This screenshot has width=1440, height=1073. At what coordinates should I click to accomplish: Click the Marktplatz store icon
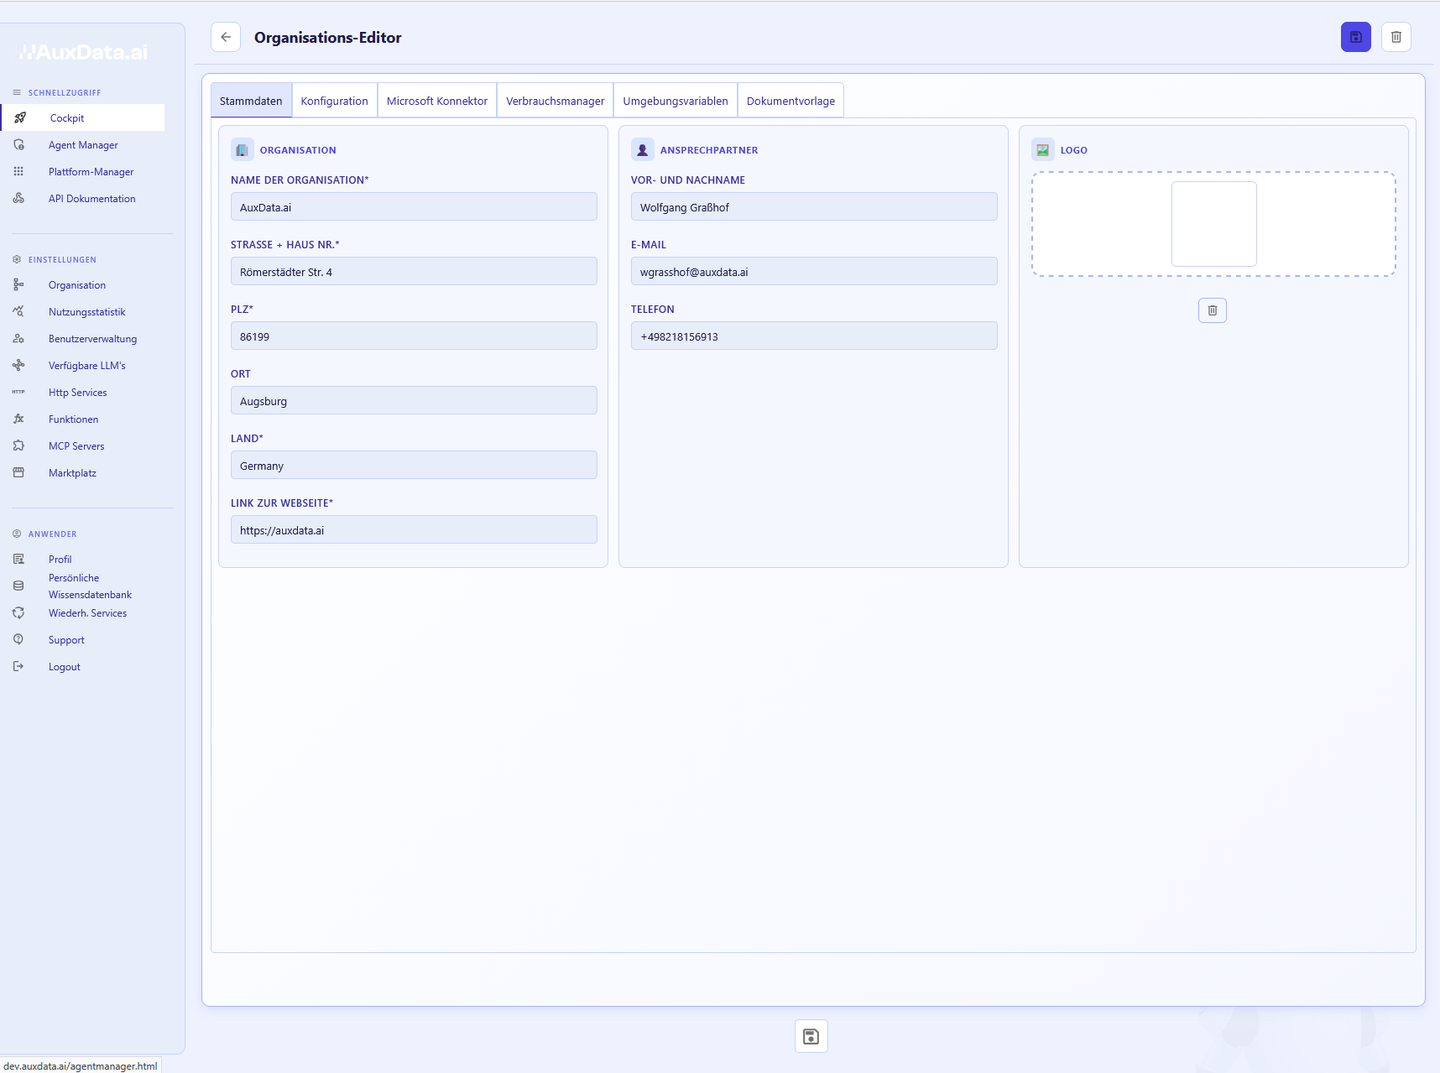19,473
